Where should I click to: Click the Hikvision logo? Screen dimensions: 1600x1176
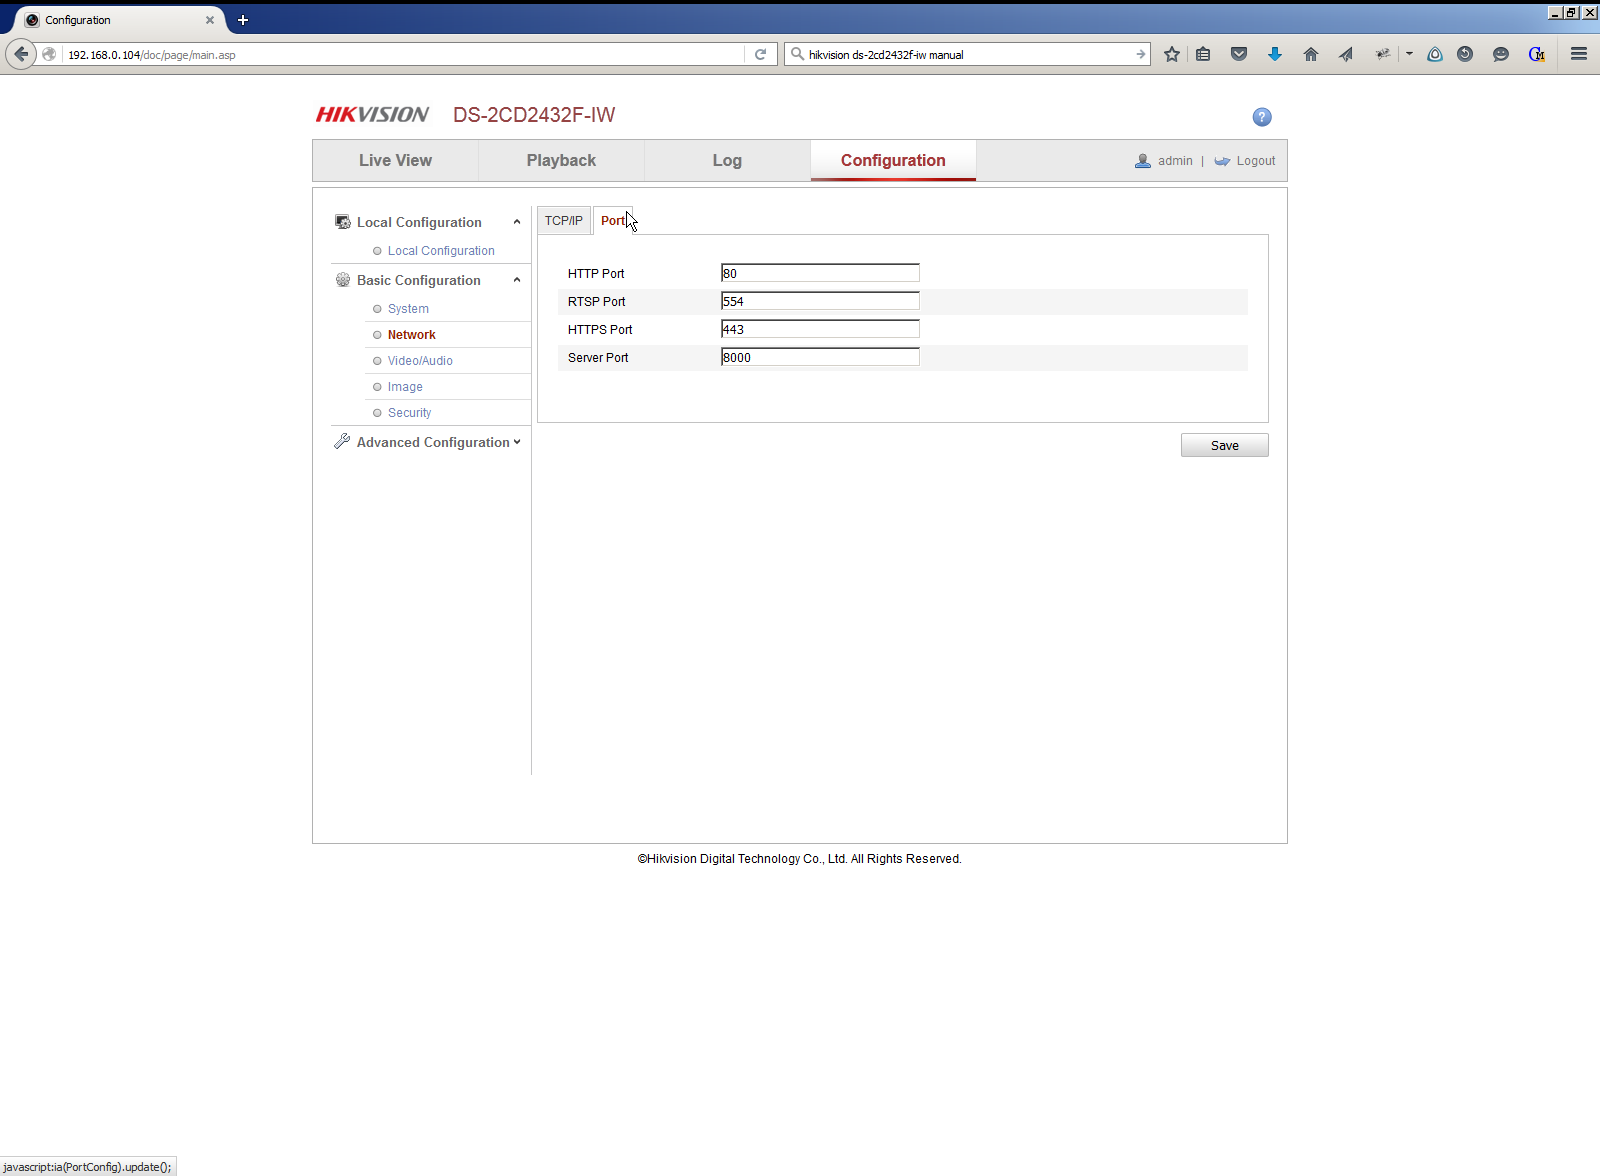pyautogui.click(x=372, y=115)
